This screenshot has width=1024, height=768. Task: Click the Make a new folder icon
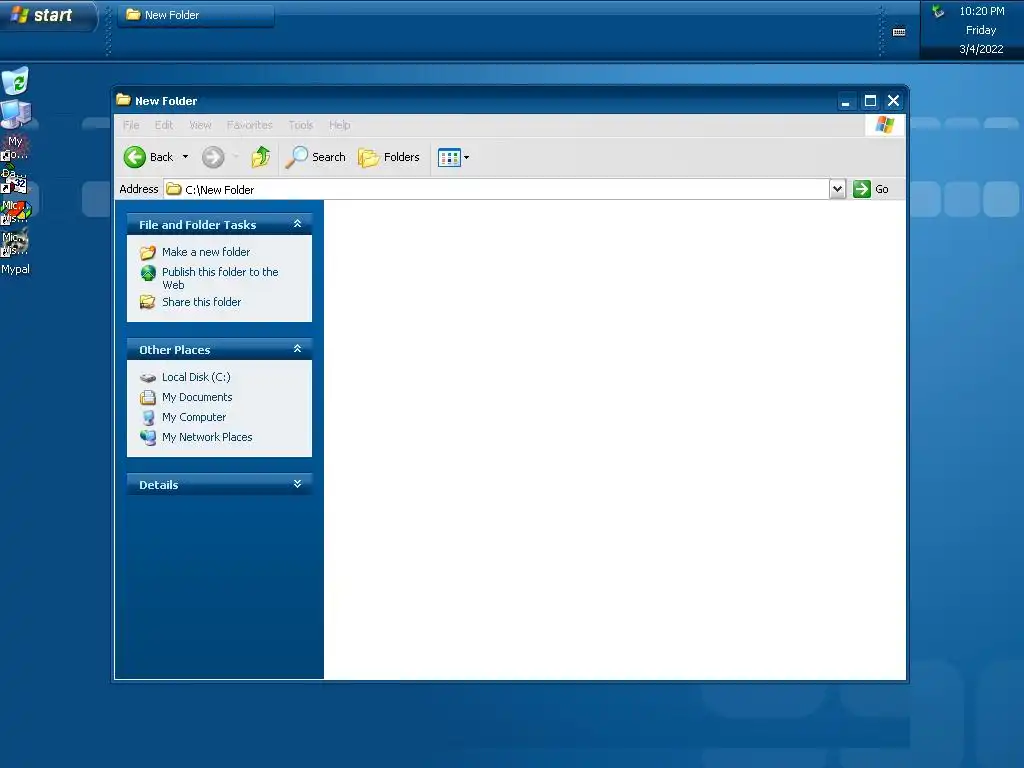pyautogui.click(x=148, y=252)
